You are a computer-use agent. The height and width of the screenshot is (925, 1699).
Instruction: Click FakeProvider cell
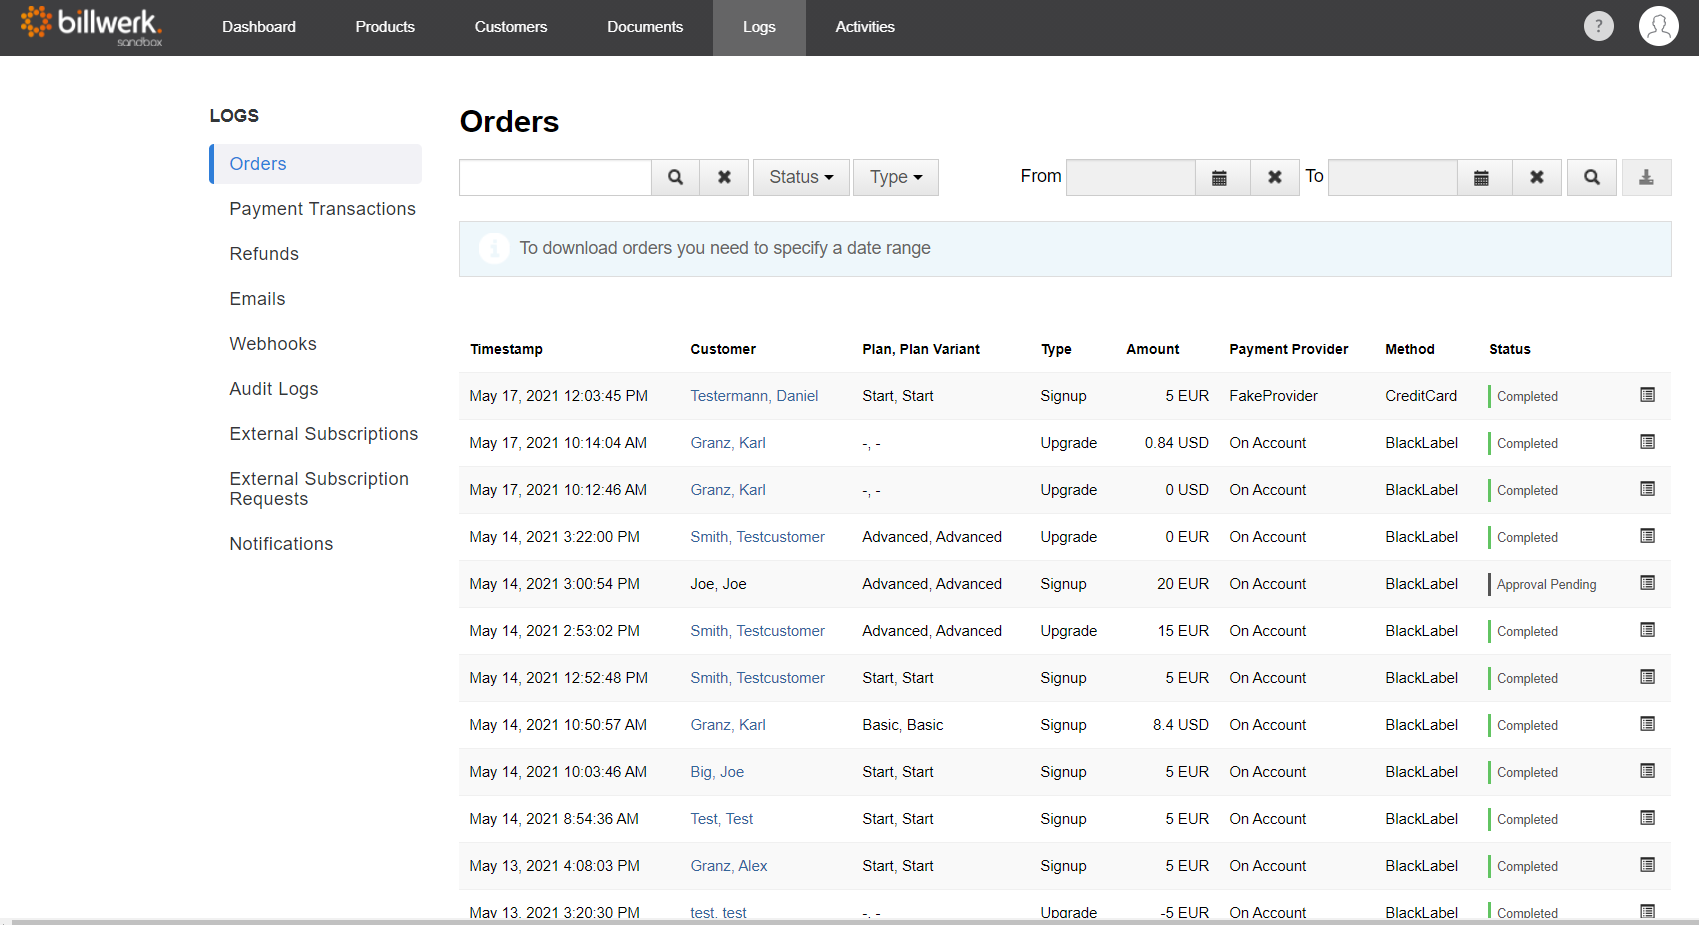(1273, 396)
